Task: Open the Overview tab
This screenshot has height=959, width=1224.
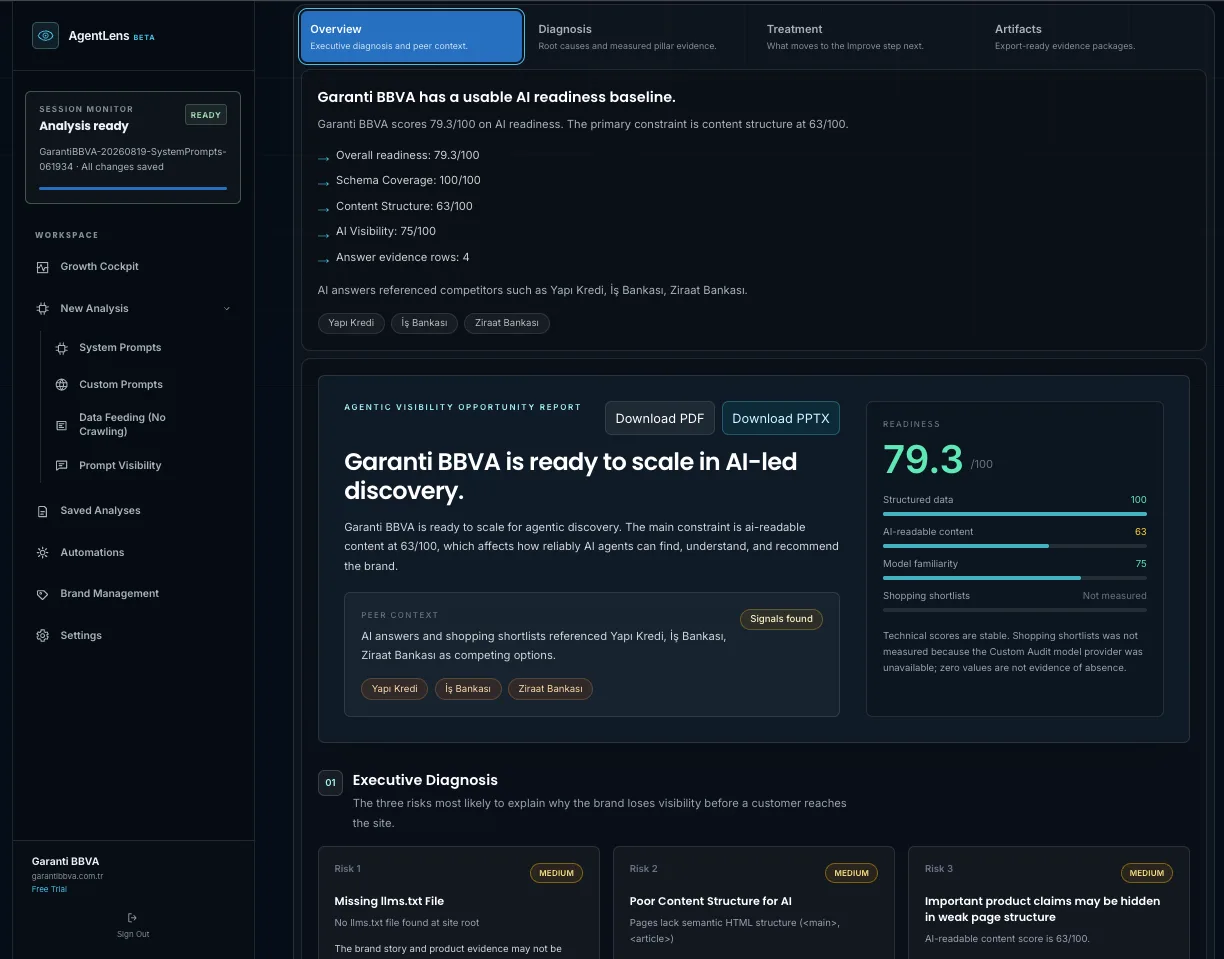Action: click(411, 37)
